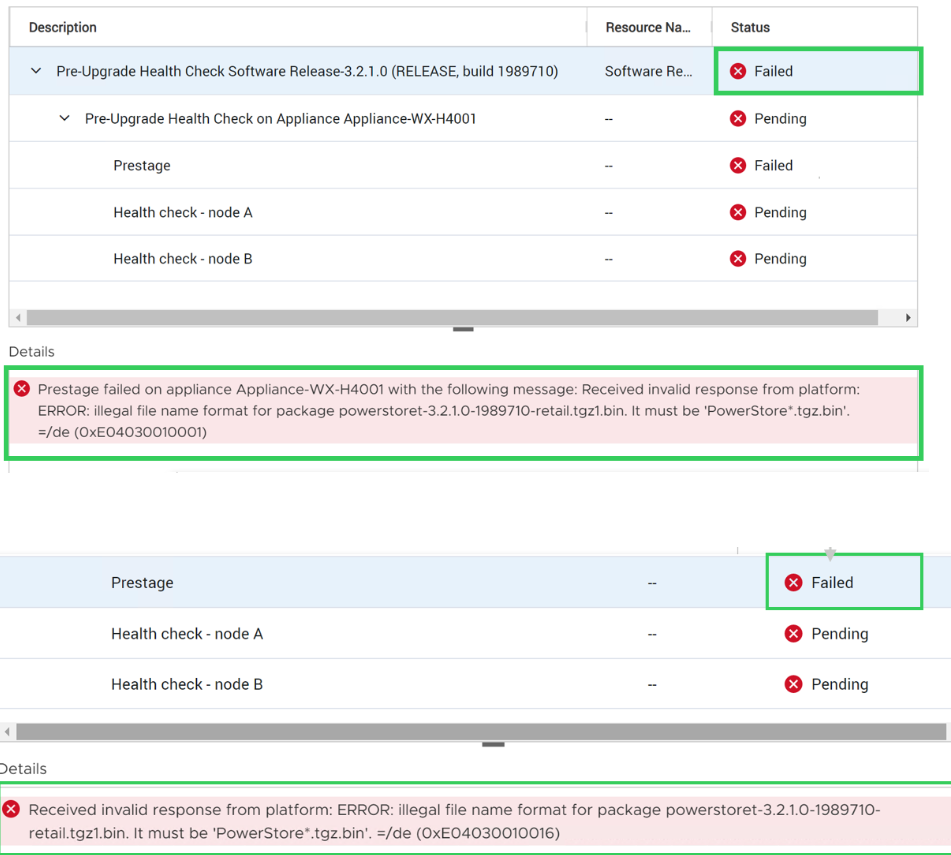Click the Pending icon for Health check - node B
951x855 pixels.
tap(737, 258)
